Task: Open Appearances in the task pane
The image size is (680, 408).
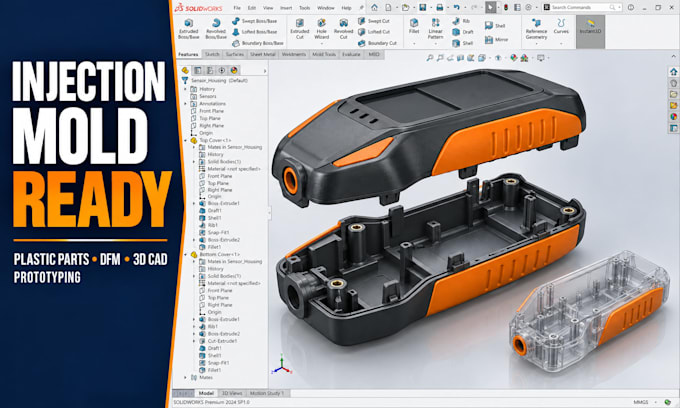Action: tap(673, 117)
